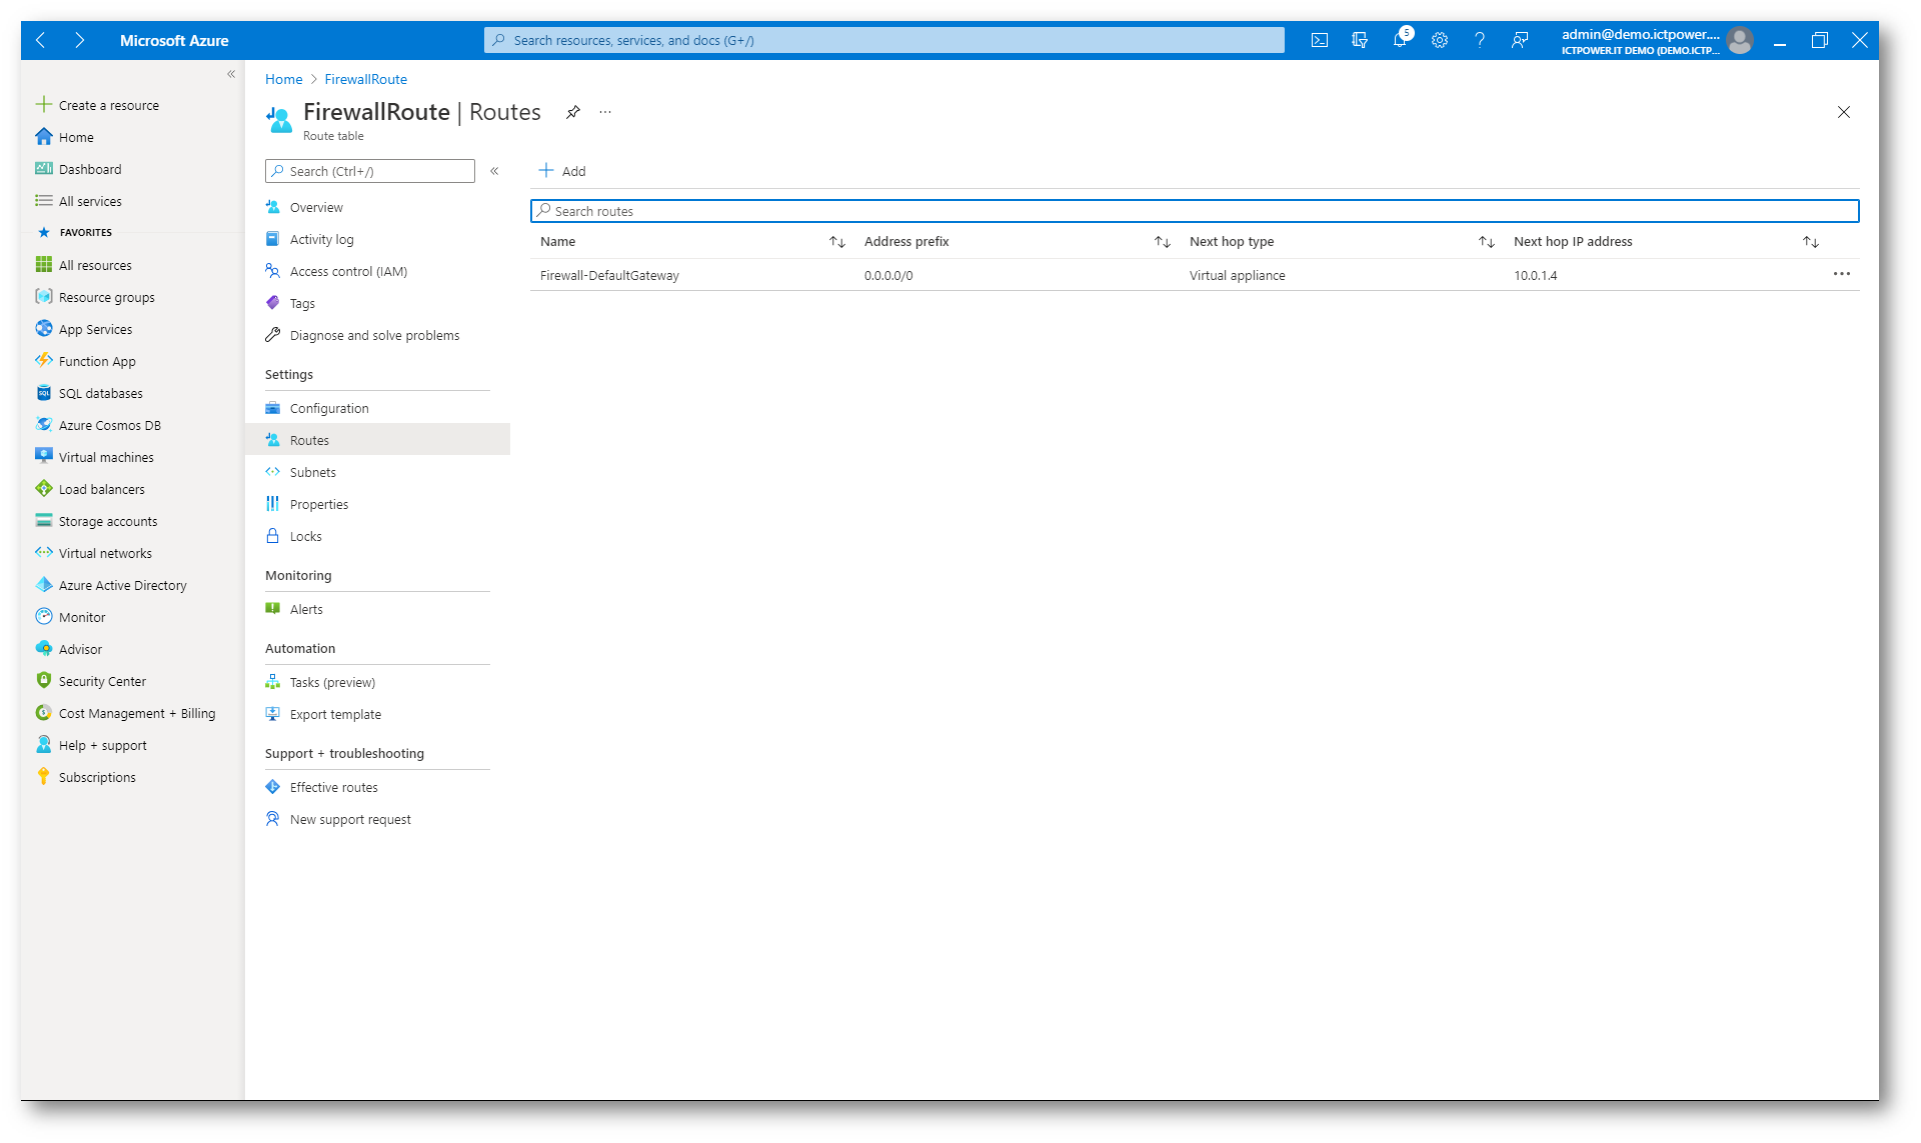Screen dimensions: 1921x1143
Task: Open Storage accounts
Action: point(108,521)
